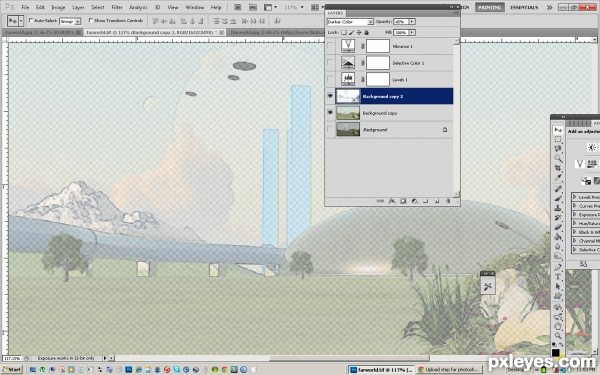Image resolution: width=600 pixels, height=375 pixels.
Task: Select the Dodge tool
Action: click(x=558, y=256)
